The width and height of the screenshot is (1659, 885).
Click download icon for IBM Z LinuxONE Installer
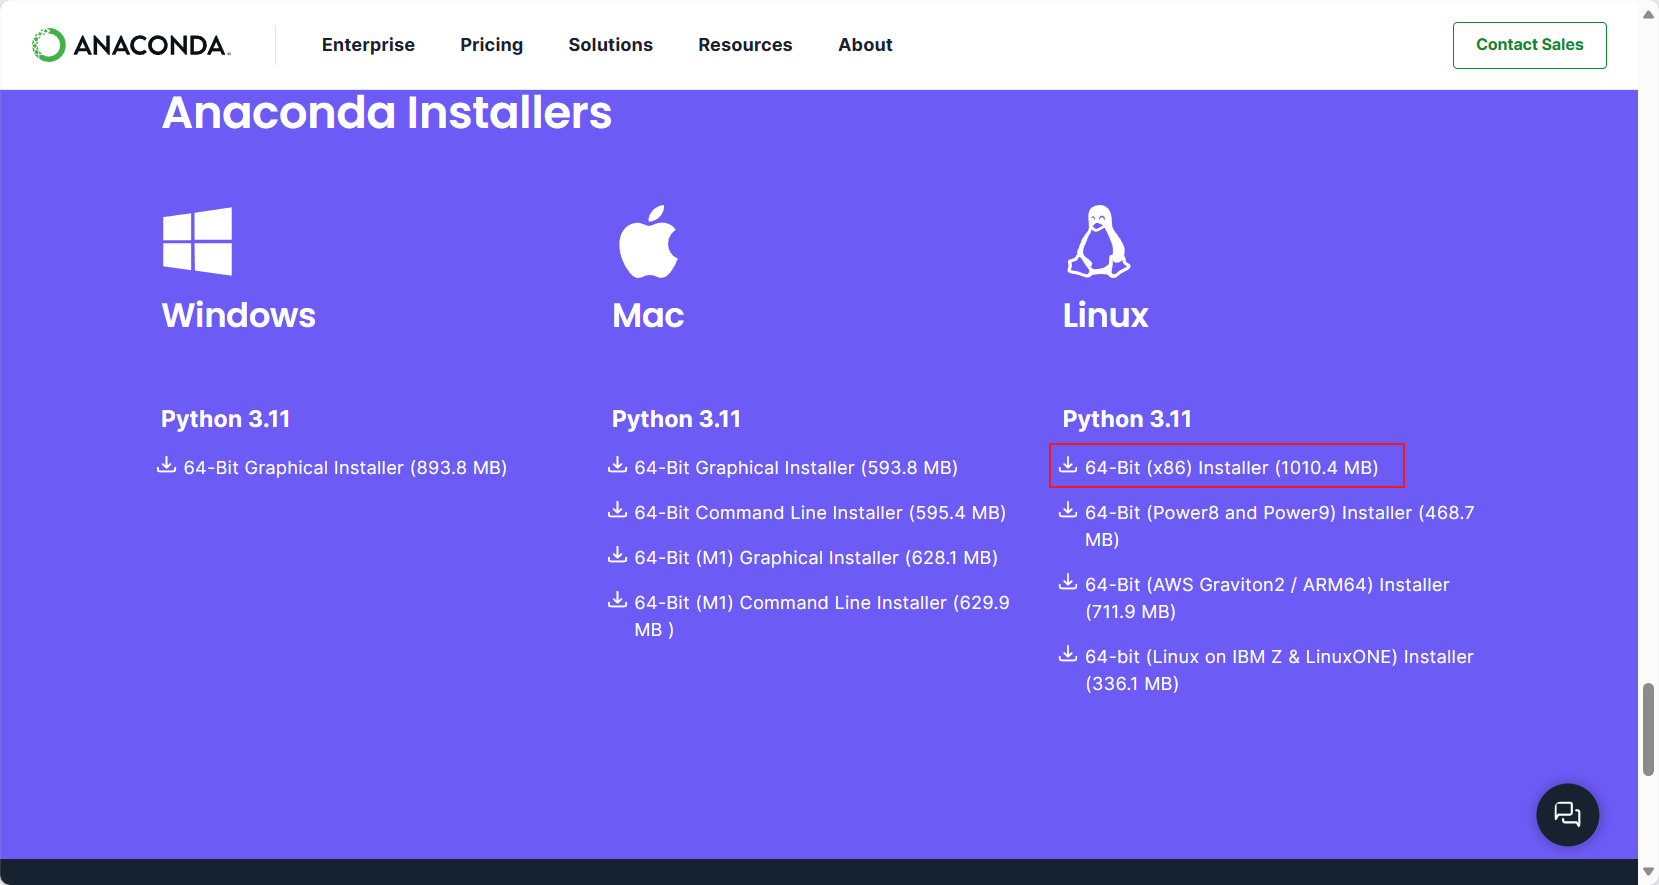coord(1068,654)
